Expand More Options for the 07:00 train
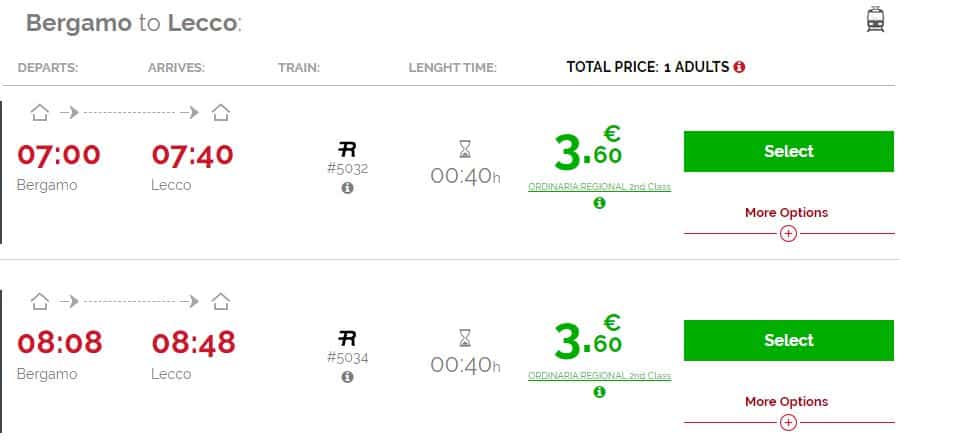The width and height of the screenshot is (959, 444). (x=786, y=212)
